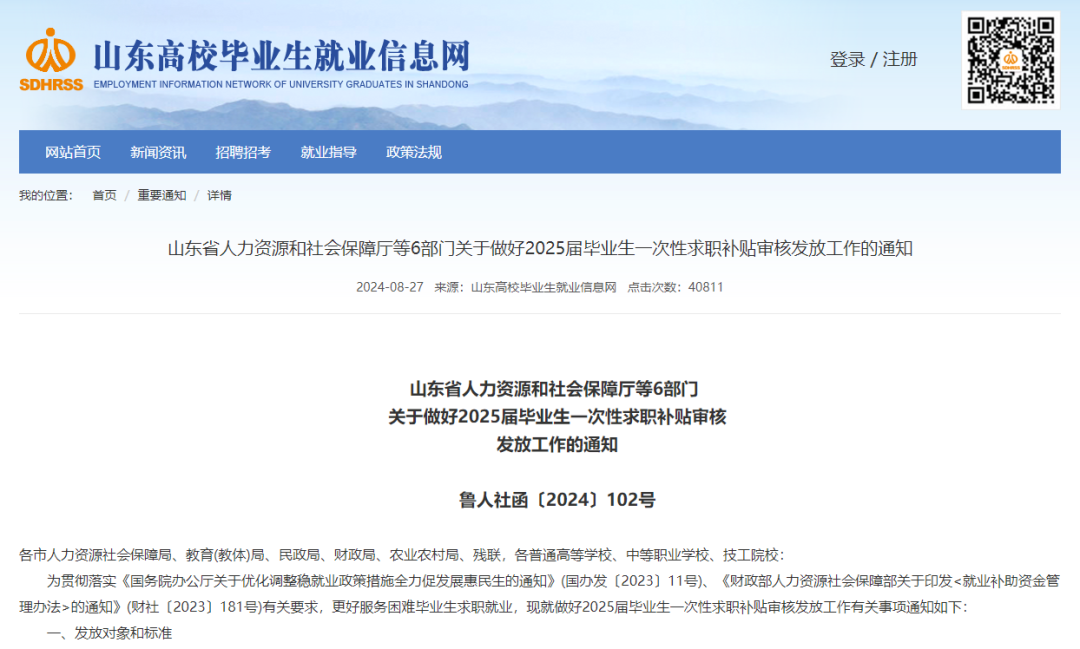Go to 就业指导 navigation item
Screen dimensions: 1080x649
(329, 152)
